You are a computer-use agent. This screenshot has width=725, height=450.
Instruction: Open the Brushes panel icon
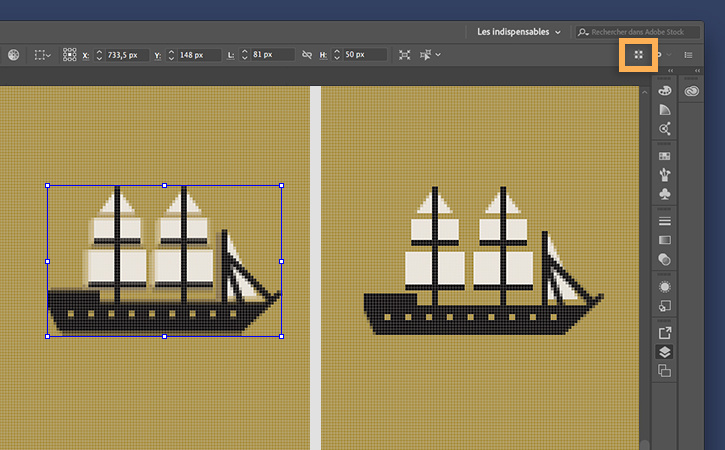664,175
